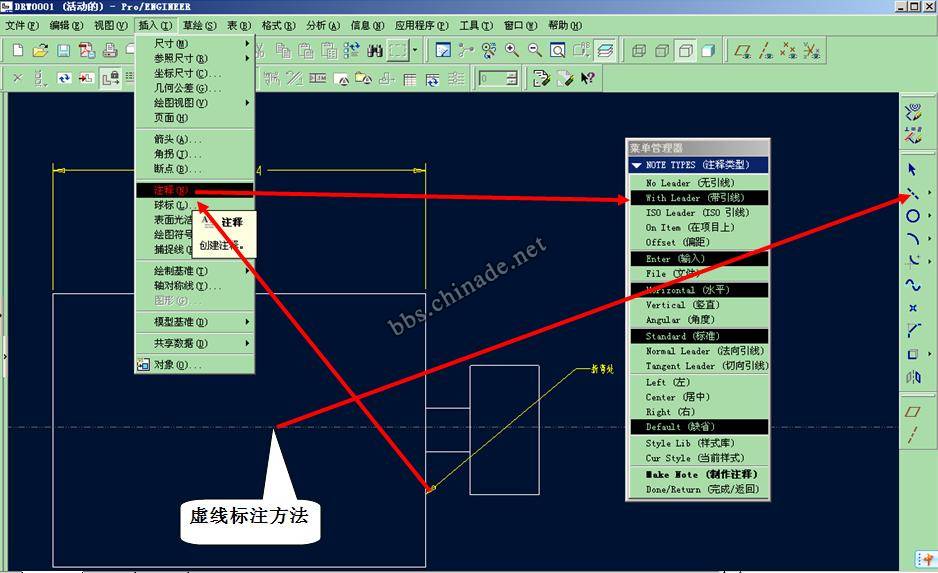938x573 pixels.
Task: Open the 格式 menu
Action: [x=279, y=25]
